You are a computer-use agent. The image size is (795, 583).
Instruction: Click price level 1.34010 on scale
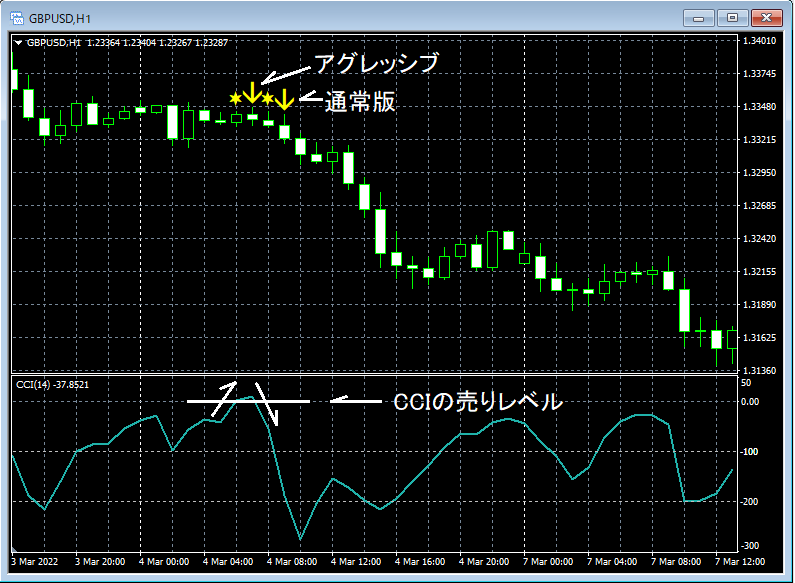pyautogui.click(x=759, y=41)
